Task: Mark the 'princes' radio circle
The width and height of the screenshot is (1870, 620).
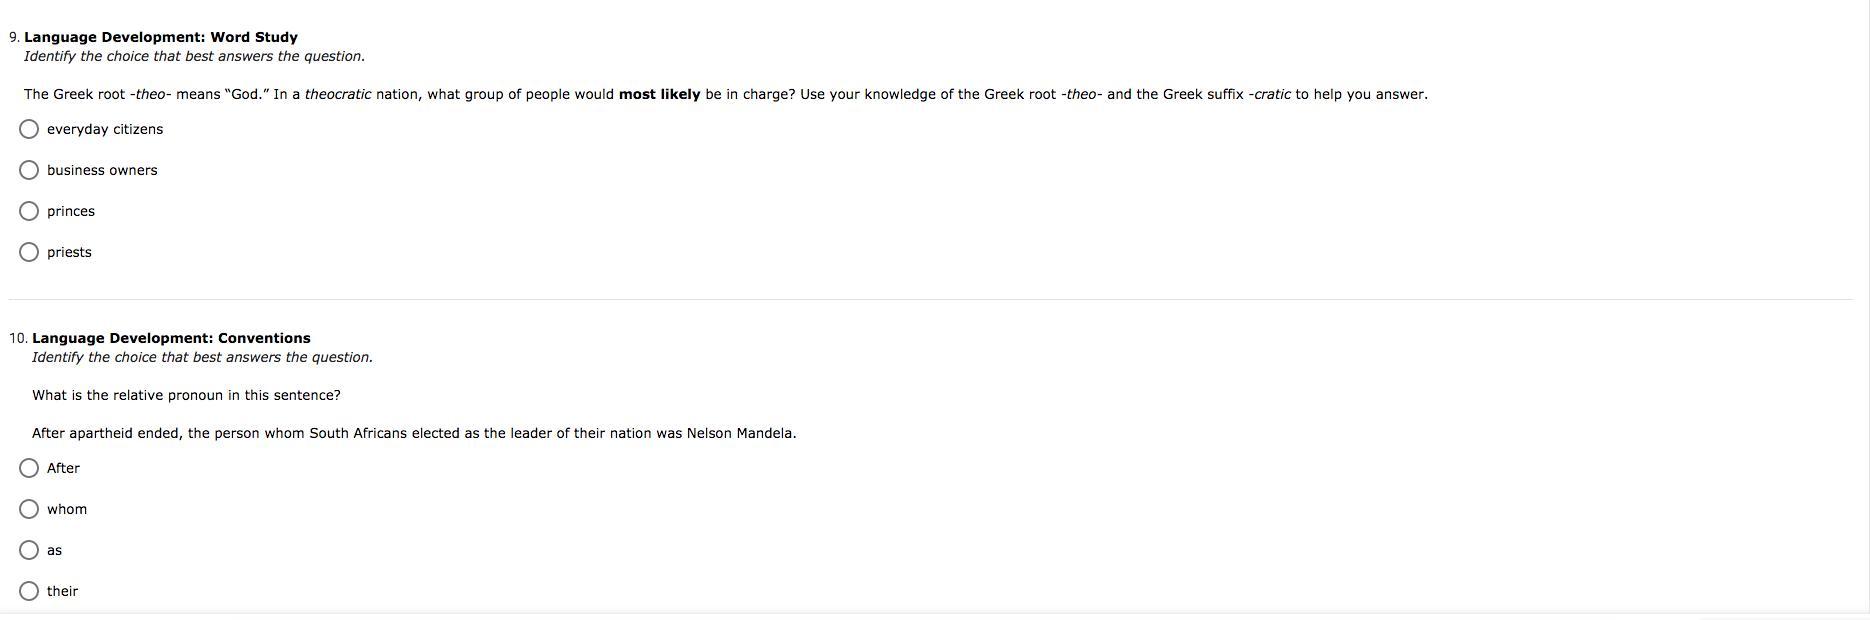Action: tap(29, 211)
